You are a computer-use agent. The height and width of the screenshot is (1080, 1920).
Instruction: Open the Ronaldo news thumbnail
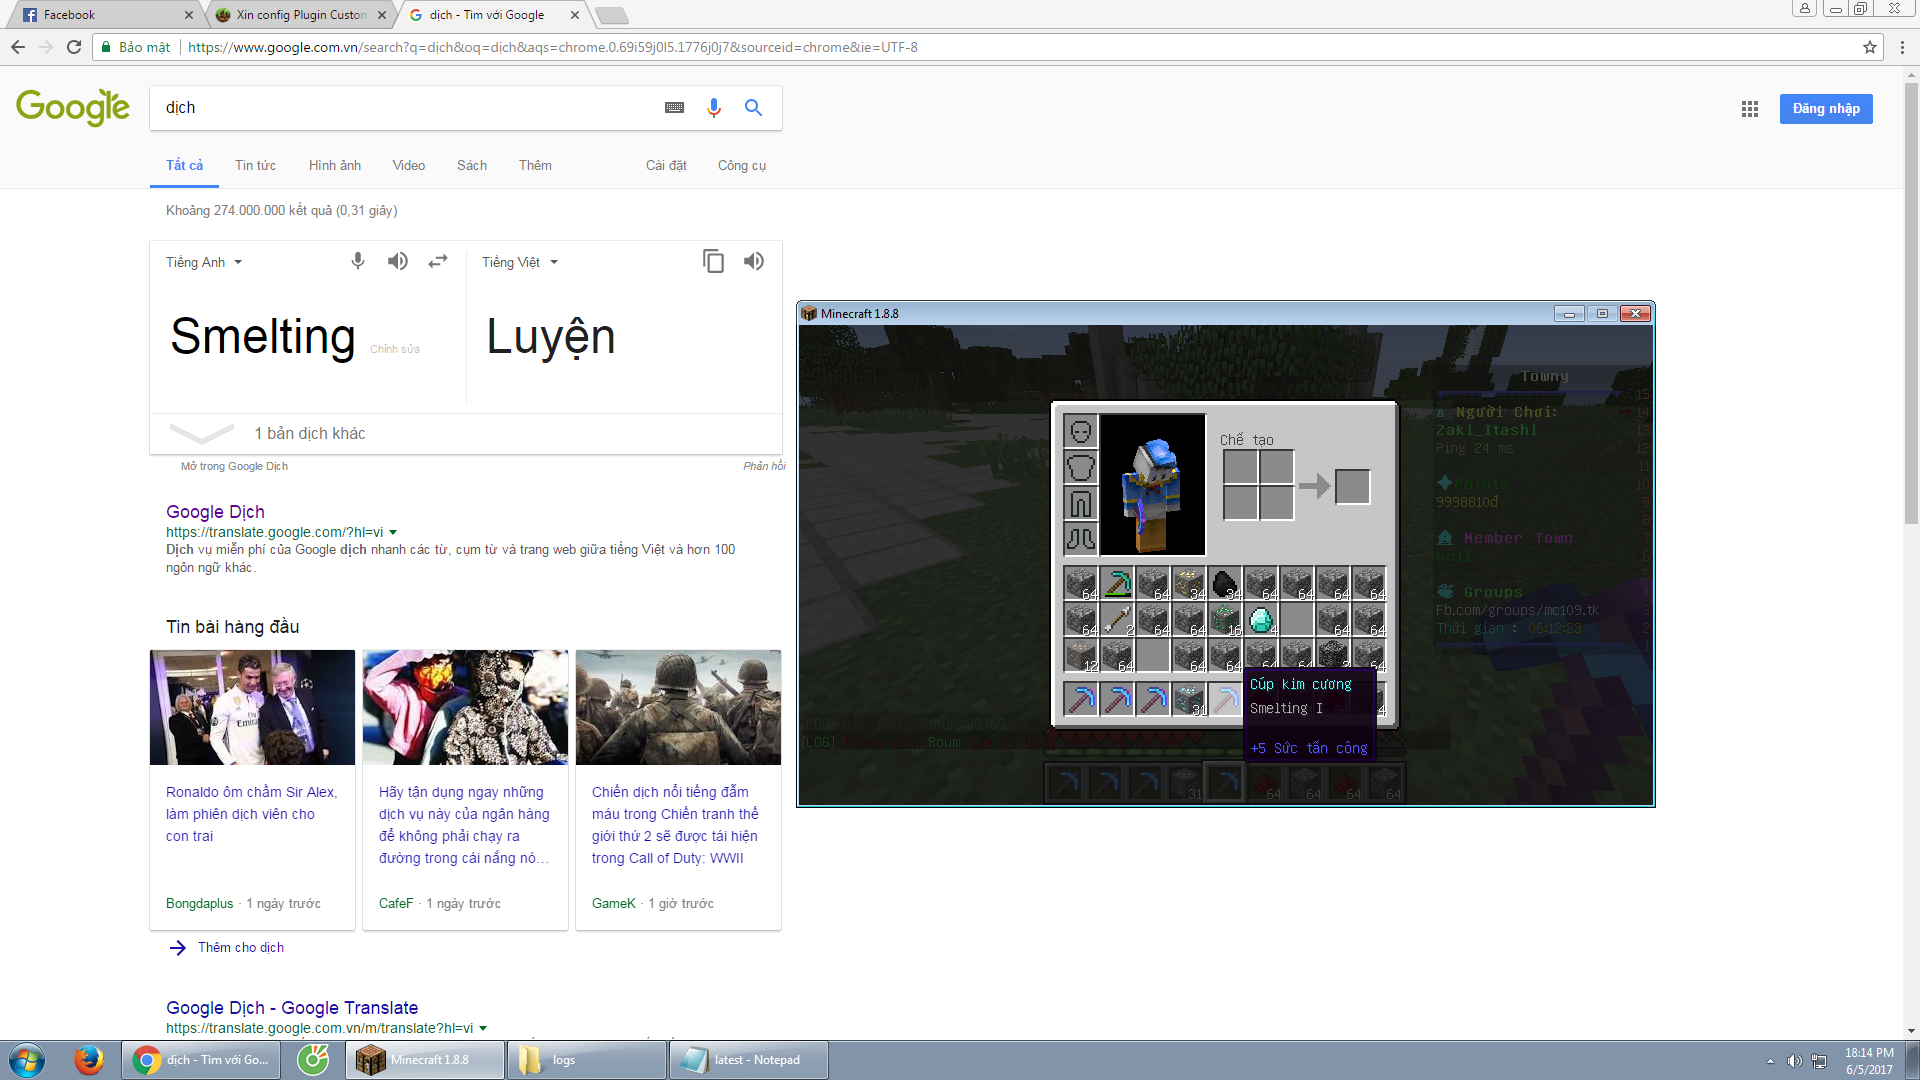[252, 707]
